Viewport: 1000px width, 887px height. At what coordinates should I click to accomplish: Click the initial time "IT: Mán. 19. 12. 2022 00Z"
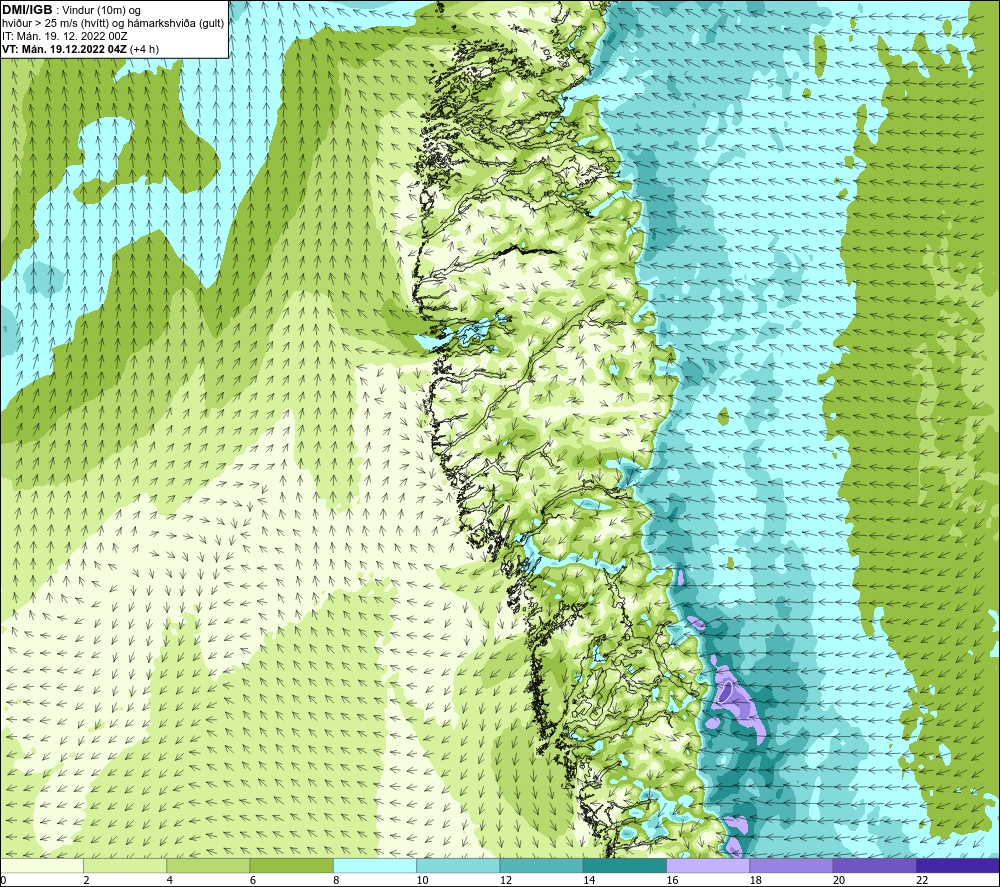[64, 36]
